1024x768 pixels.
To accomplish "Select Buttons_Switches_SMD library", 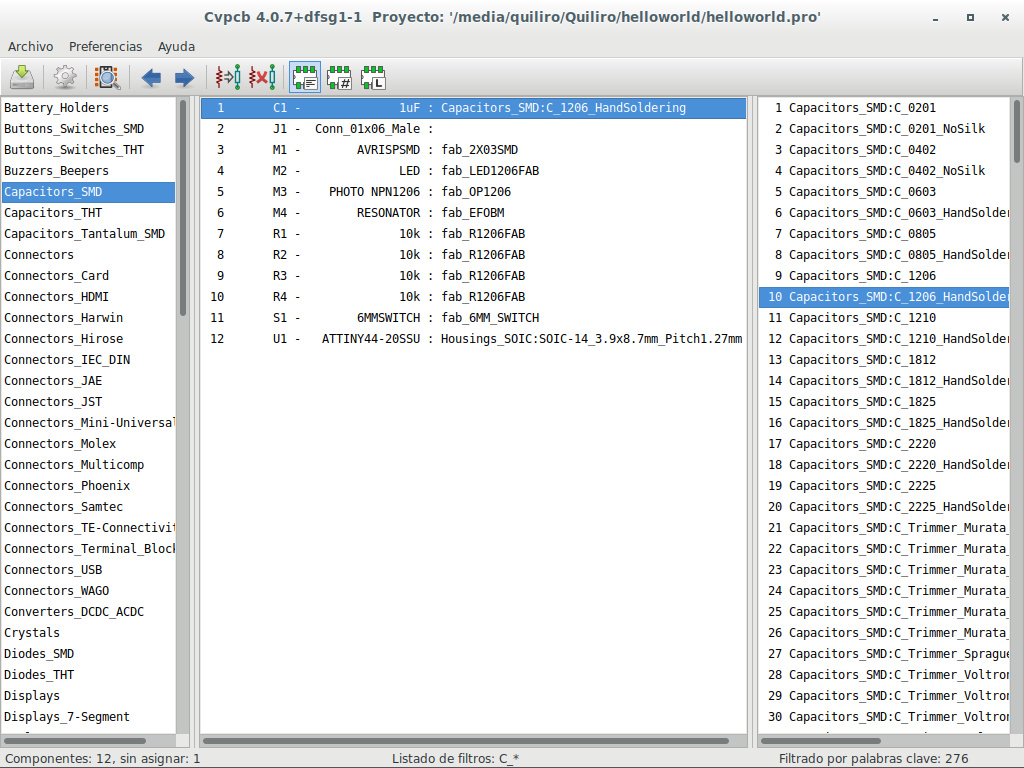I will [89, 129].
